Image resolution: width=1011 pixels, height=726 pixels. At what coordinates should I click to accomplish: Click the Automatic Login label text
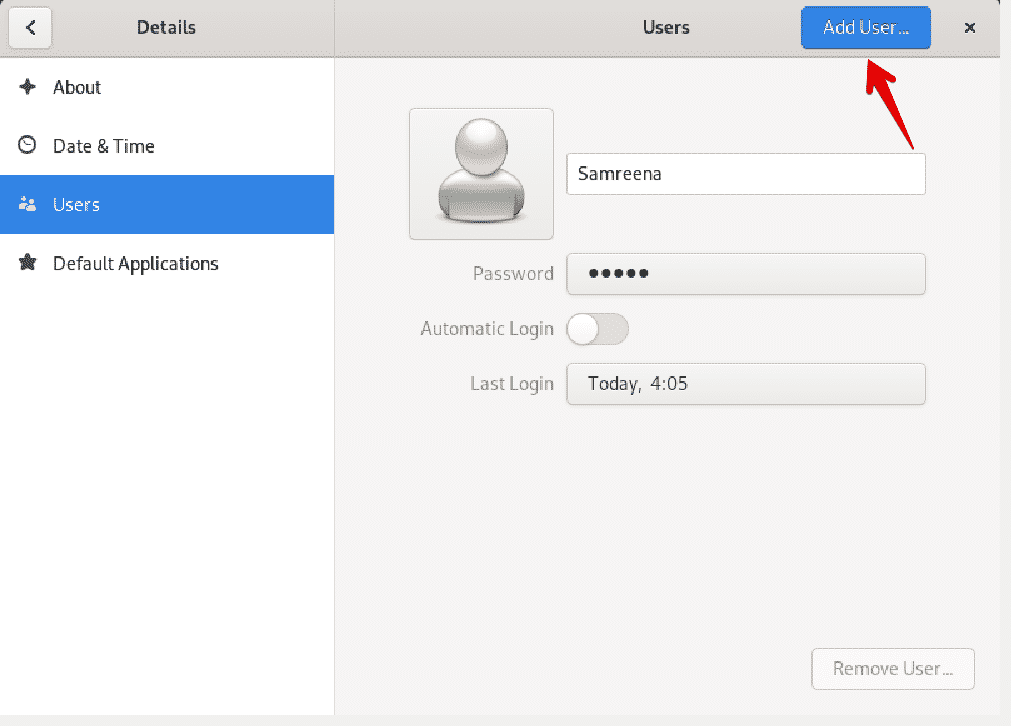[486, 329]
